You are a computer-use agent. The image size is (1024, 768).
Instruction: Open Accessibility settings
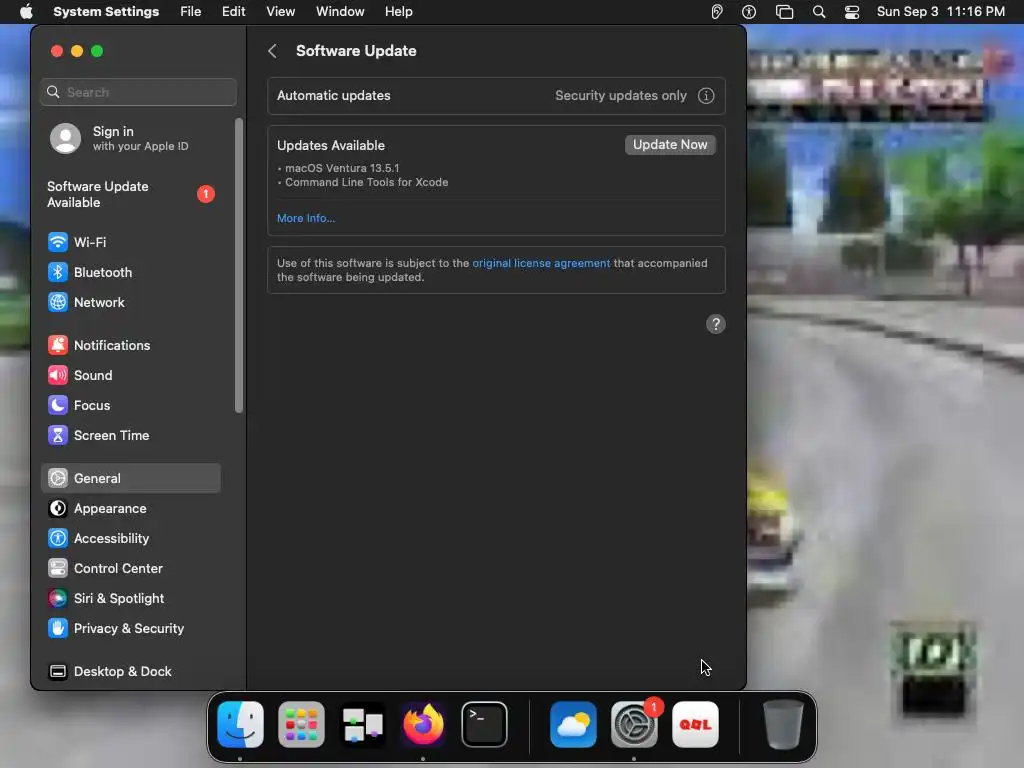[131, 539]
